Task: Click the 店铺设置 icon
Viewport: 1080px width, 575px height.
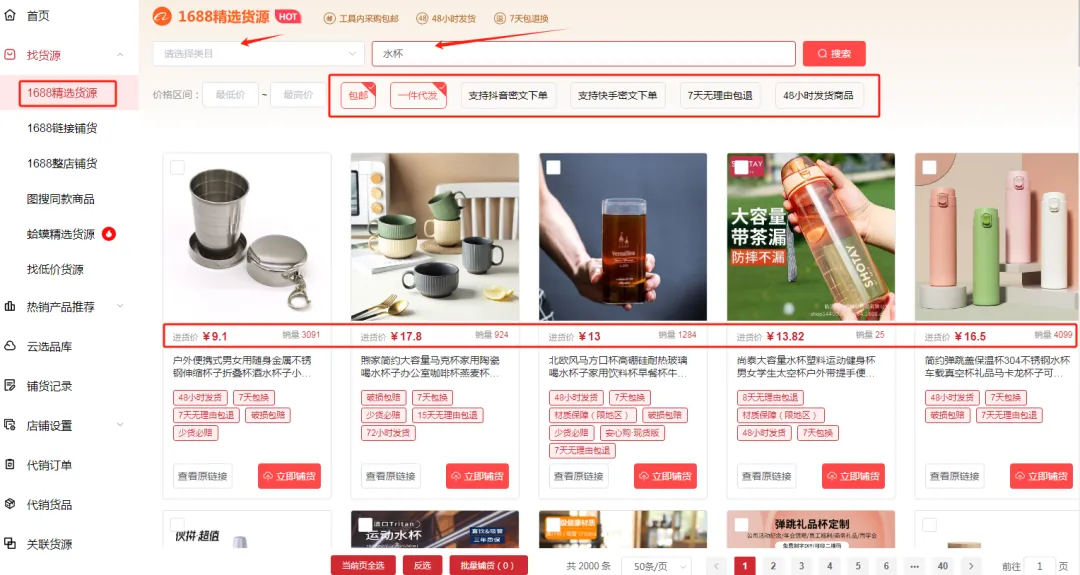Action: point(10,425)
